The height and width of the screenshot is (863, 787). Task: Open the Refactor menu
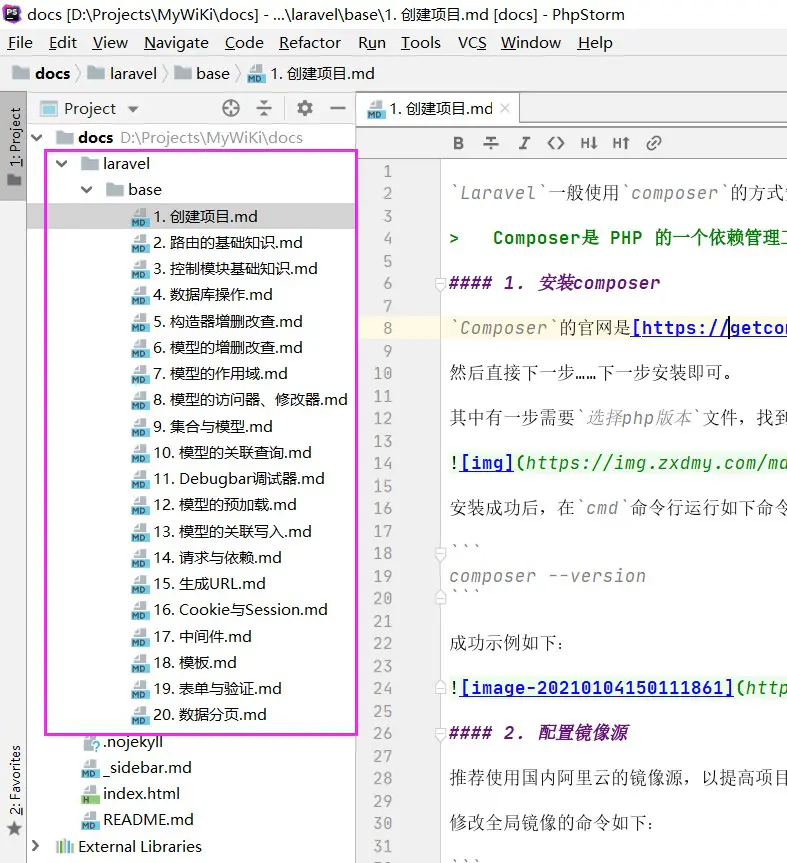pyautogui.click(x=310, y=42)
